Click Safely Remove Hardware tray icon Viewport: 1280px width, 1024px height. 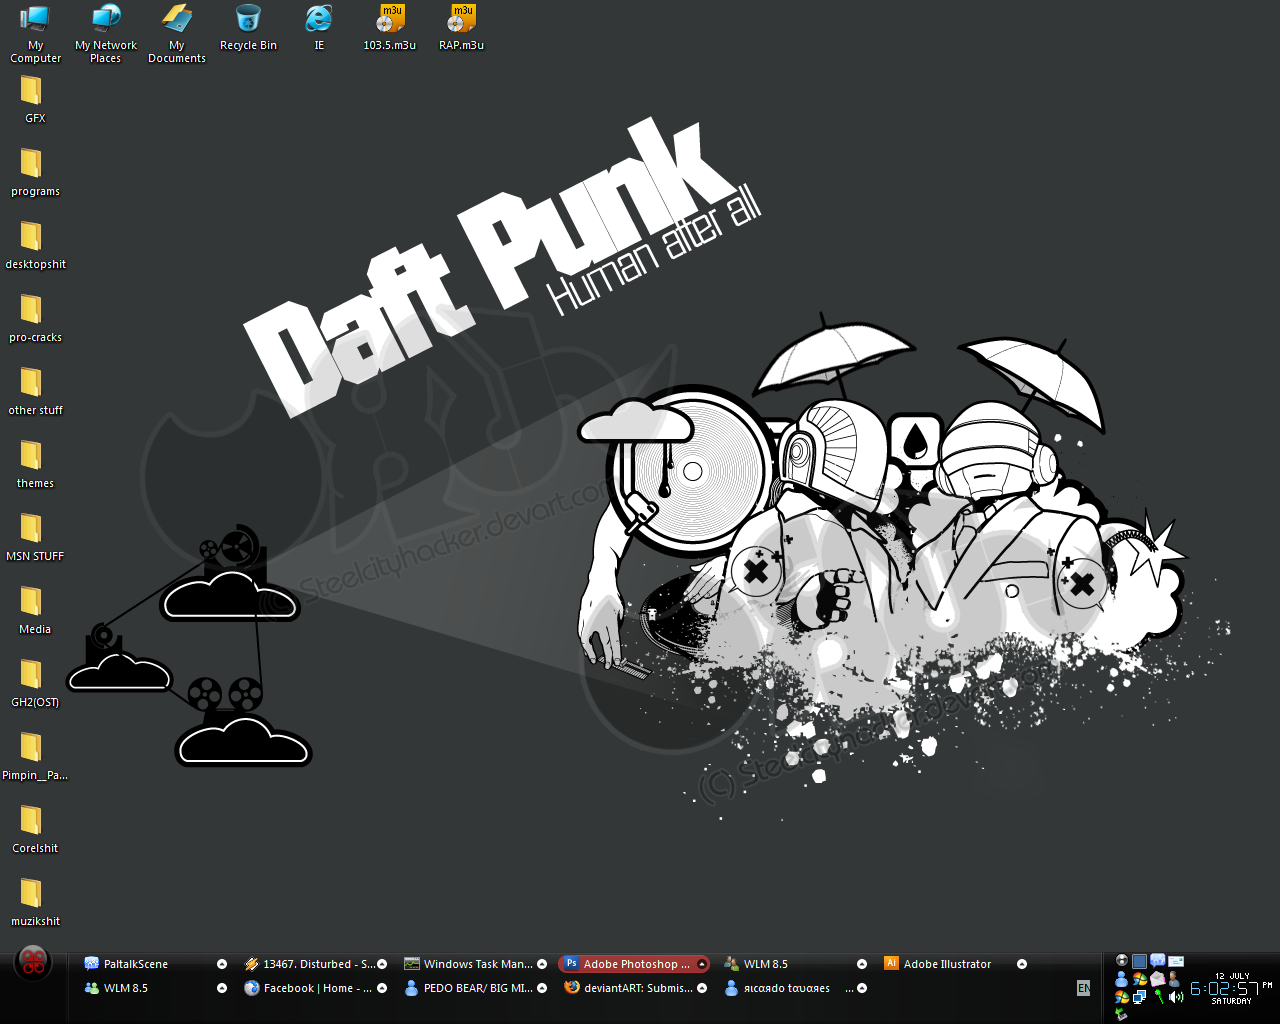[1121, 1014]
